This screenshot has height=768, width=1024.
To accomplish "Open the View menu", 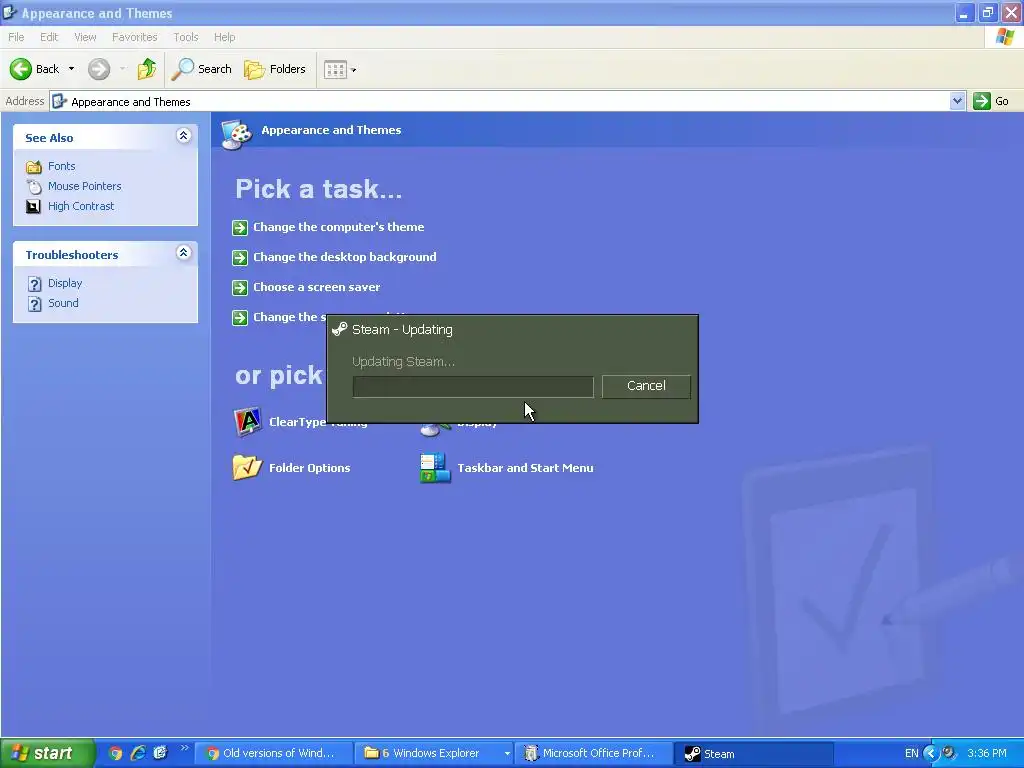I will (85, 37).
